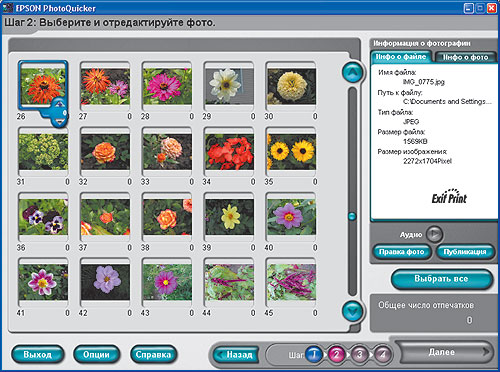
Task: Select photo 36 pansies thumbnail
Action: coord(43,217)
